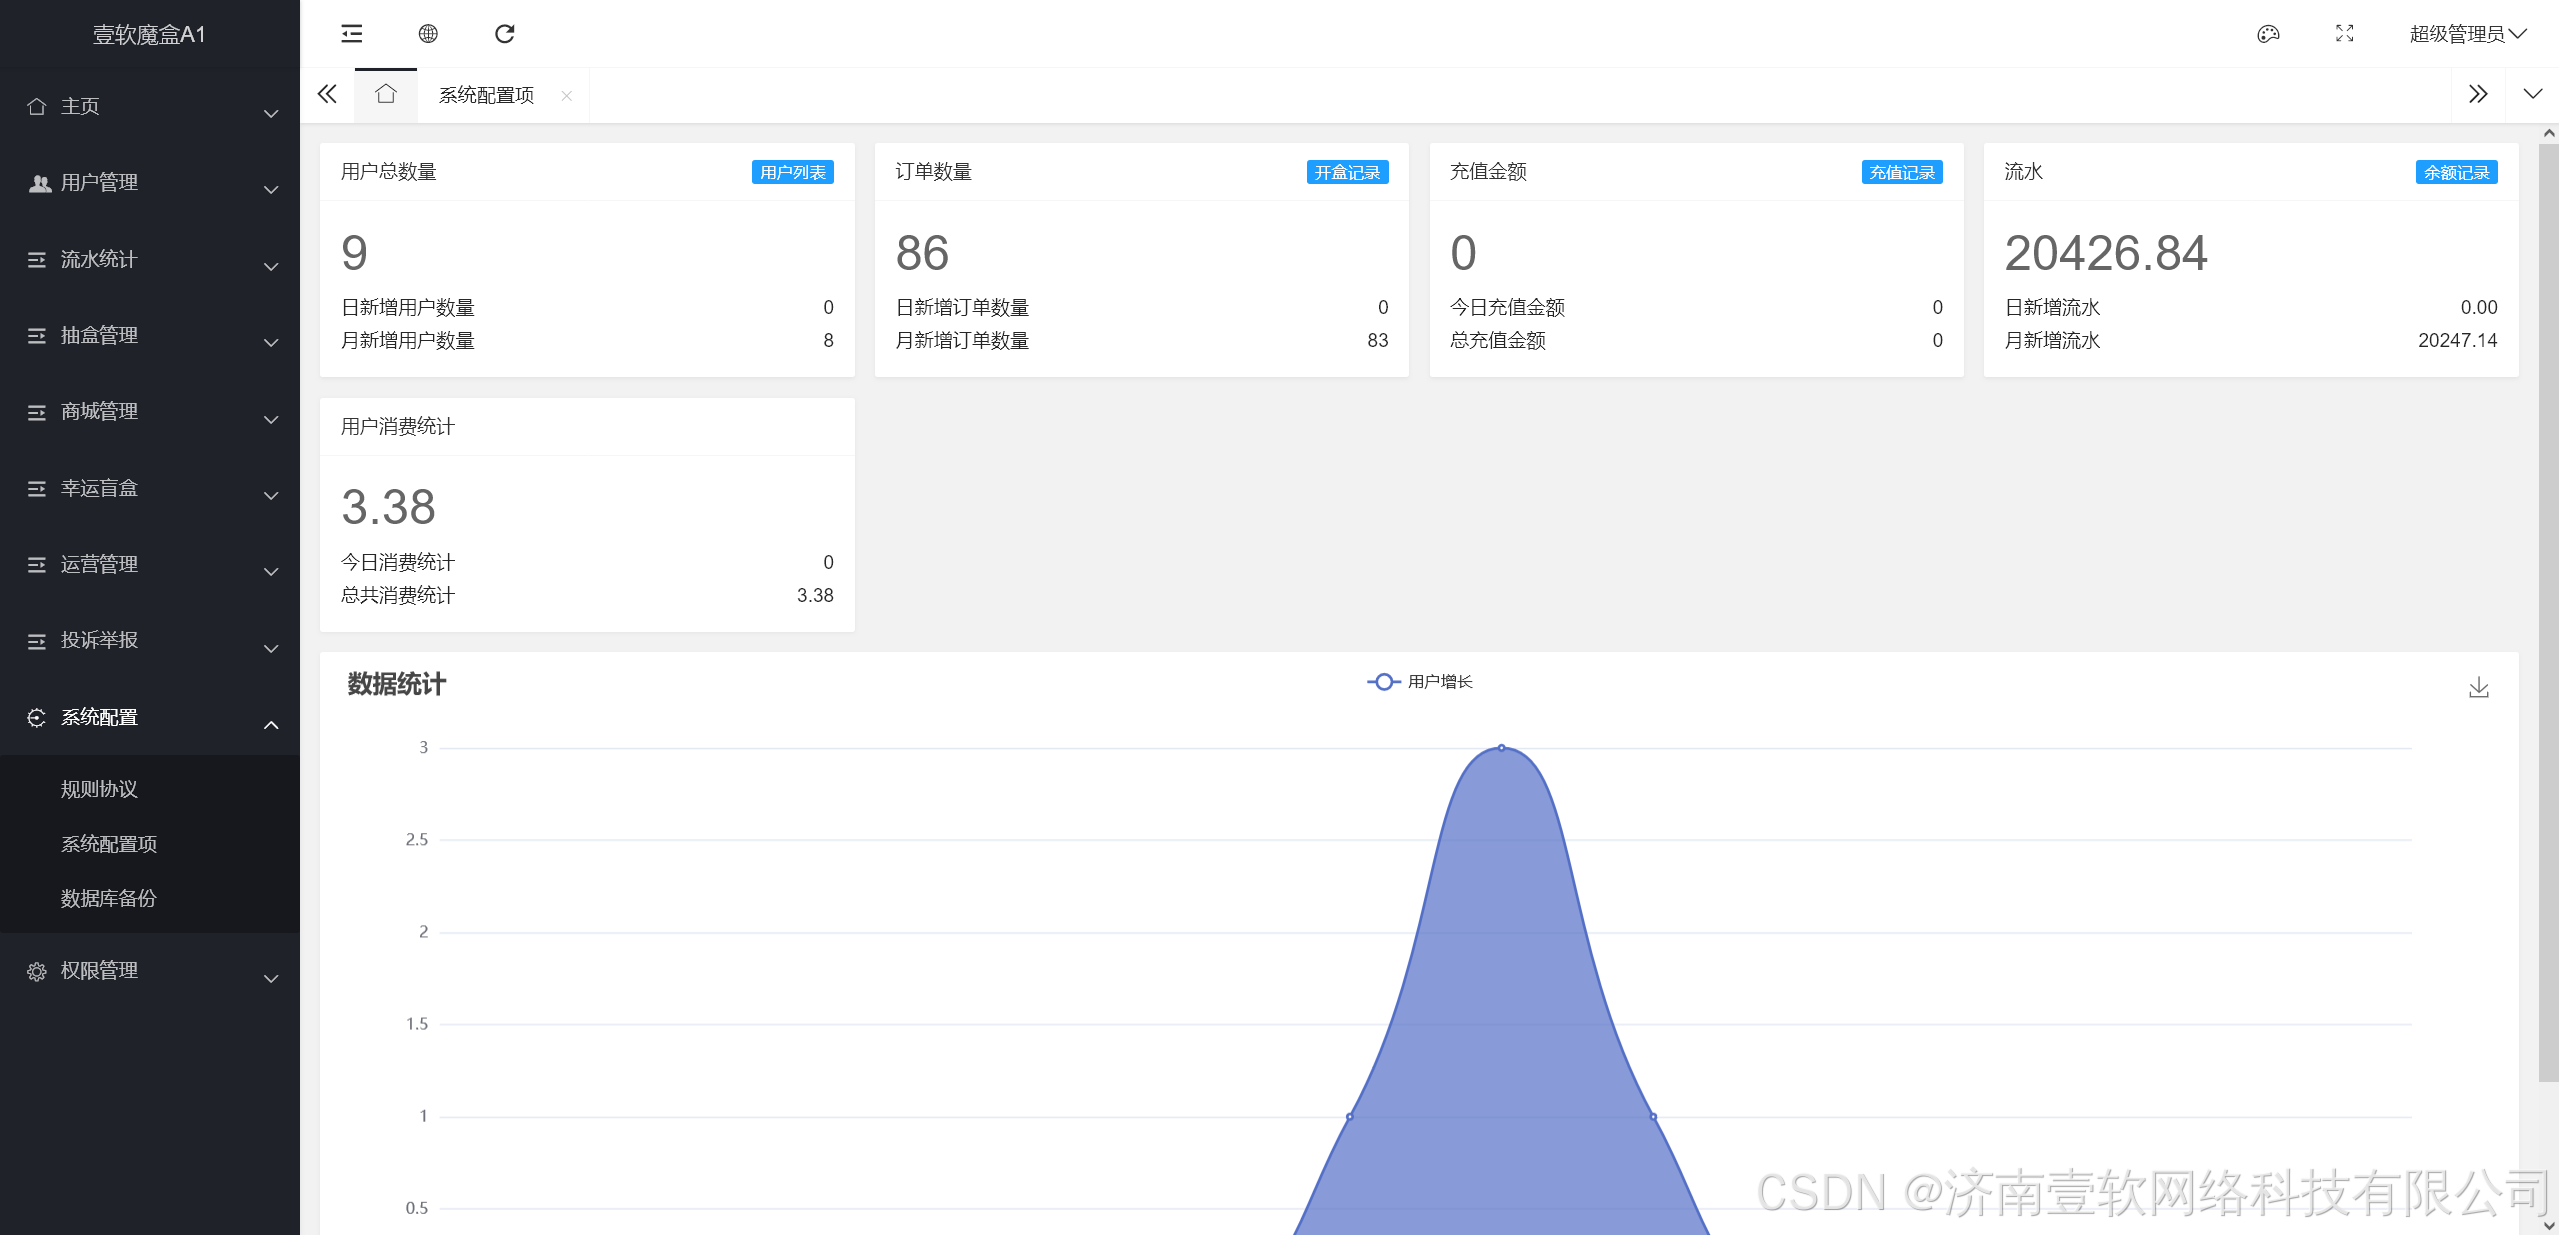Toggle fullscreen mode icon
Image resolution: width=2559 pixels, height=1235 pixels.
[2344, 34]
